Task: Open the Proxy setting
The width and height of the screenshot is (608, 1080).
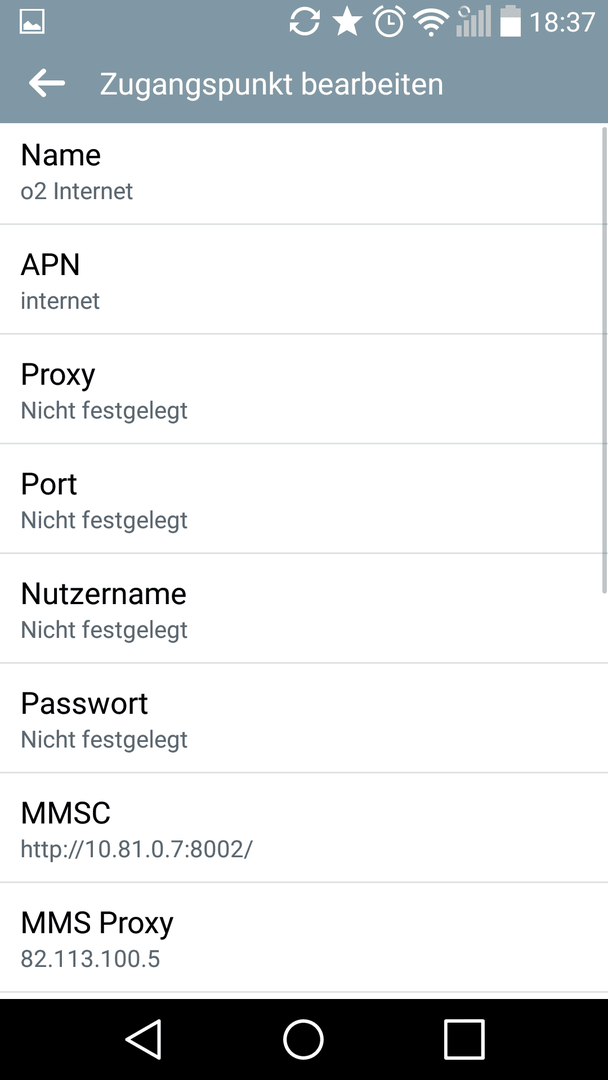Action: 301,388
